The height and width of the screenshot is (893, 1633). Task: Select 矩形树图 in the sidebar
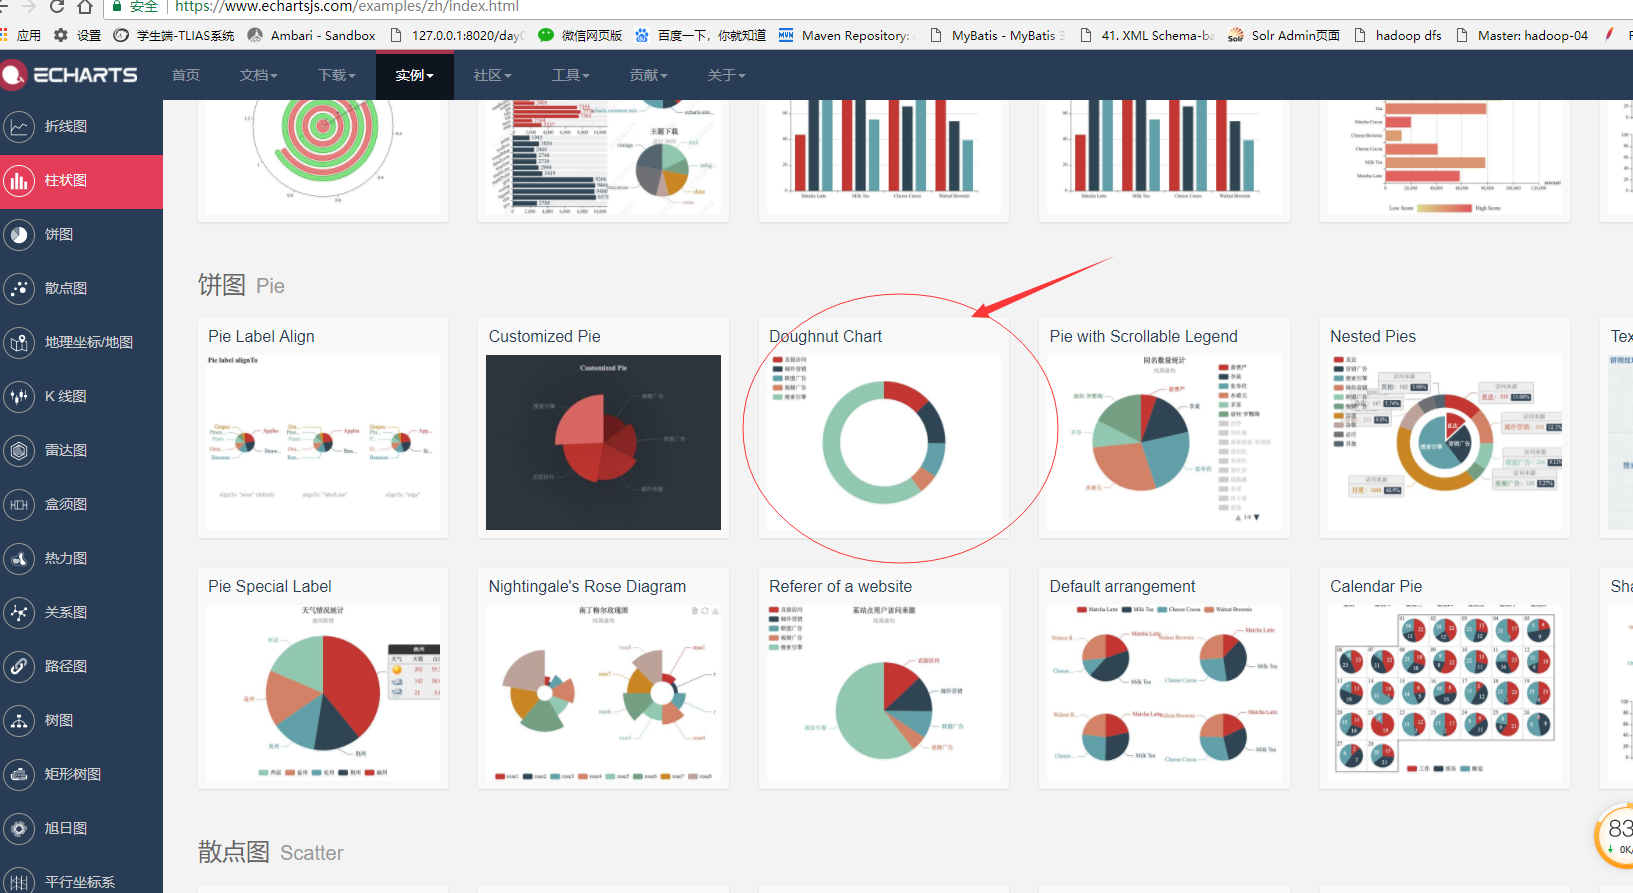coord(73,775)
